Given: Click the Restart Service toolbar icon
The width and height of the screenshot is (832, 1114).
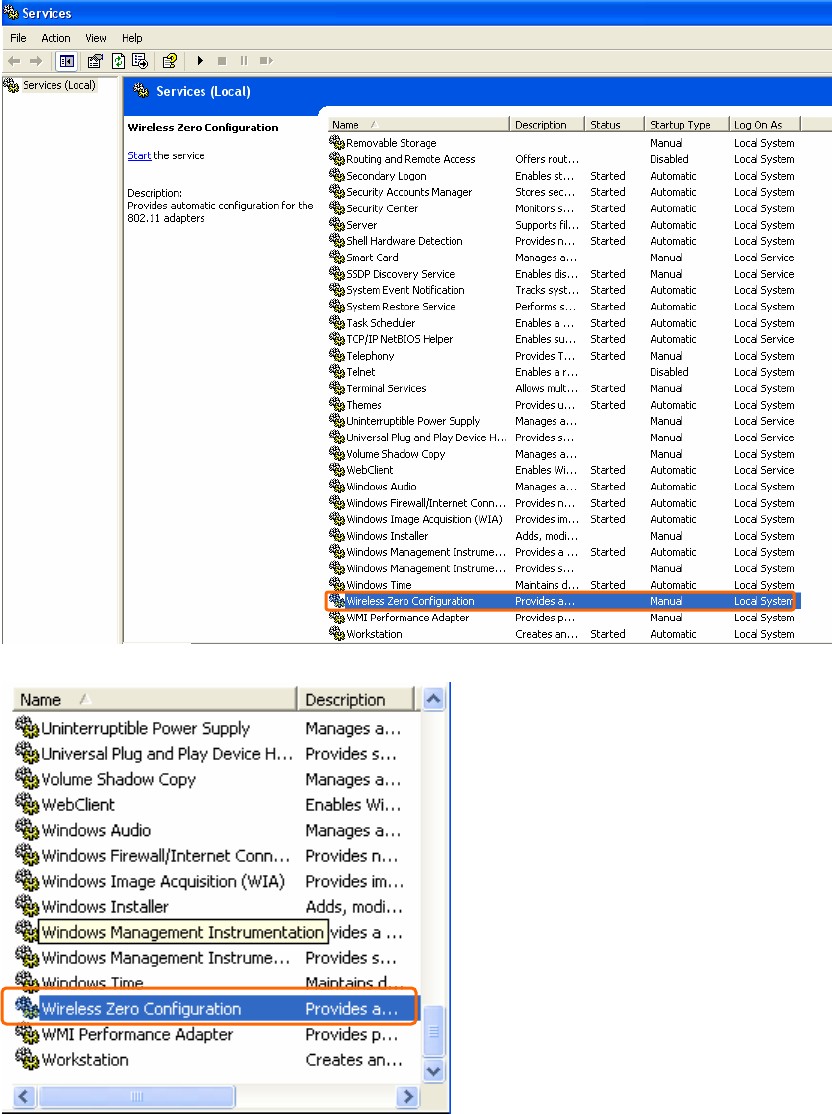Looking at the screenshot, I should coord(266,61).
